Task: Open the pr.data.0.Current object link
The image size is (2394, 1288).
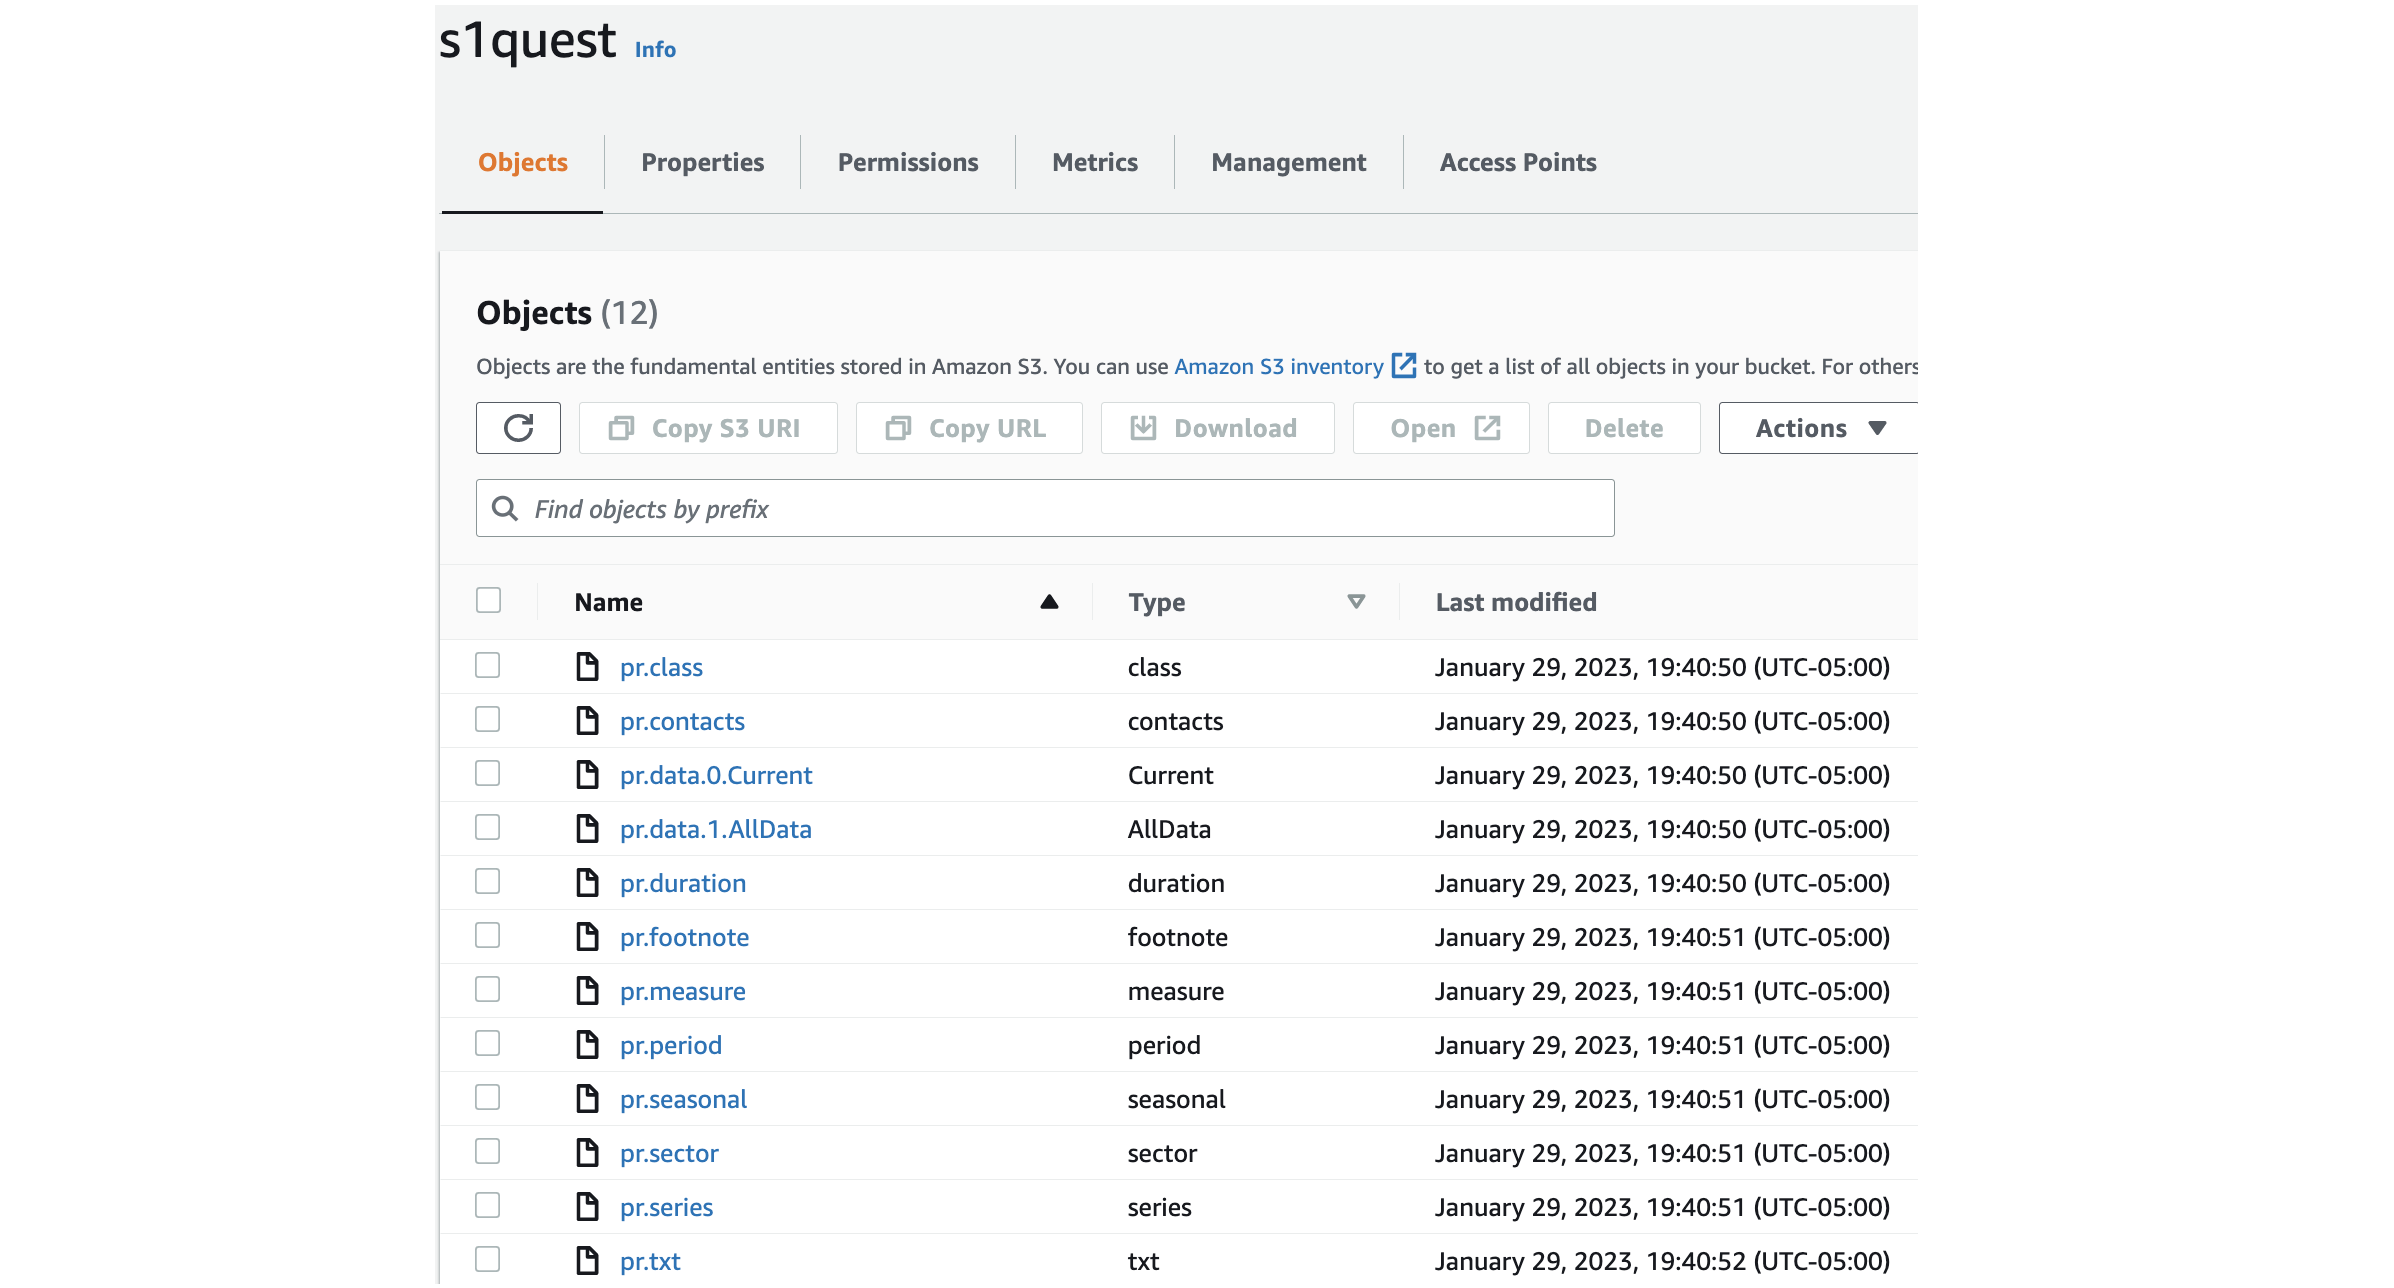Action: [x=716, y=775]
